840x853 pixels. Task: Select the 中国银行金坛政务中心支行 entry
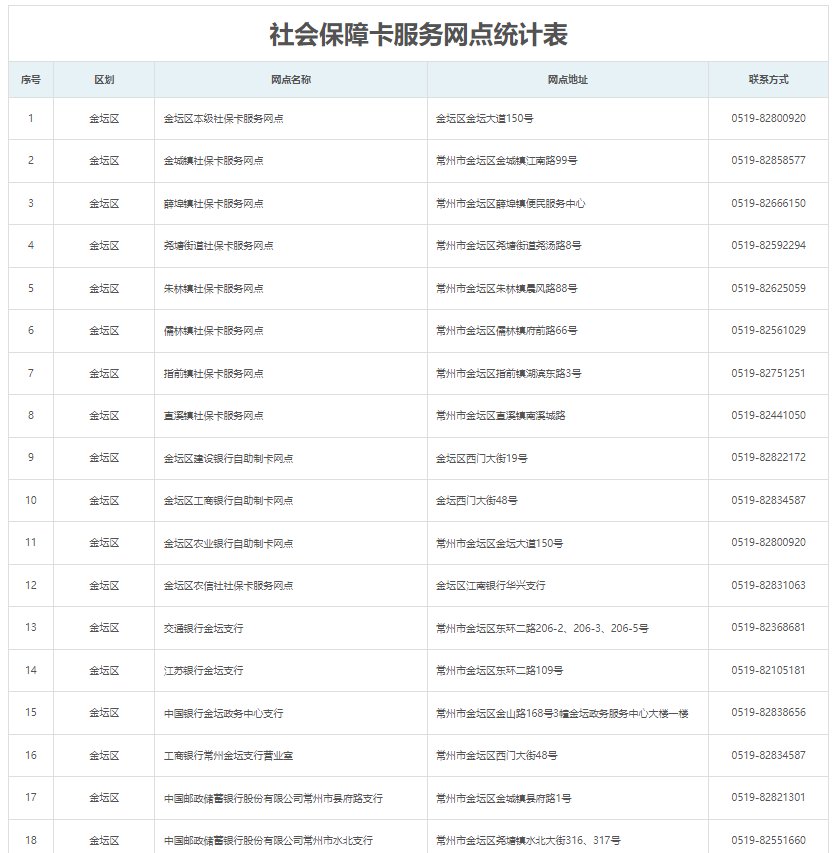pyautogui.click(x=223, y=713)
